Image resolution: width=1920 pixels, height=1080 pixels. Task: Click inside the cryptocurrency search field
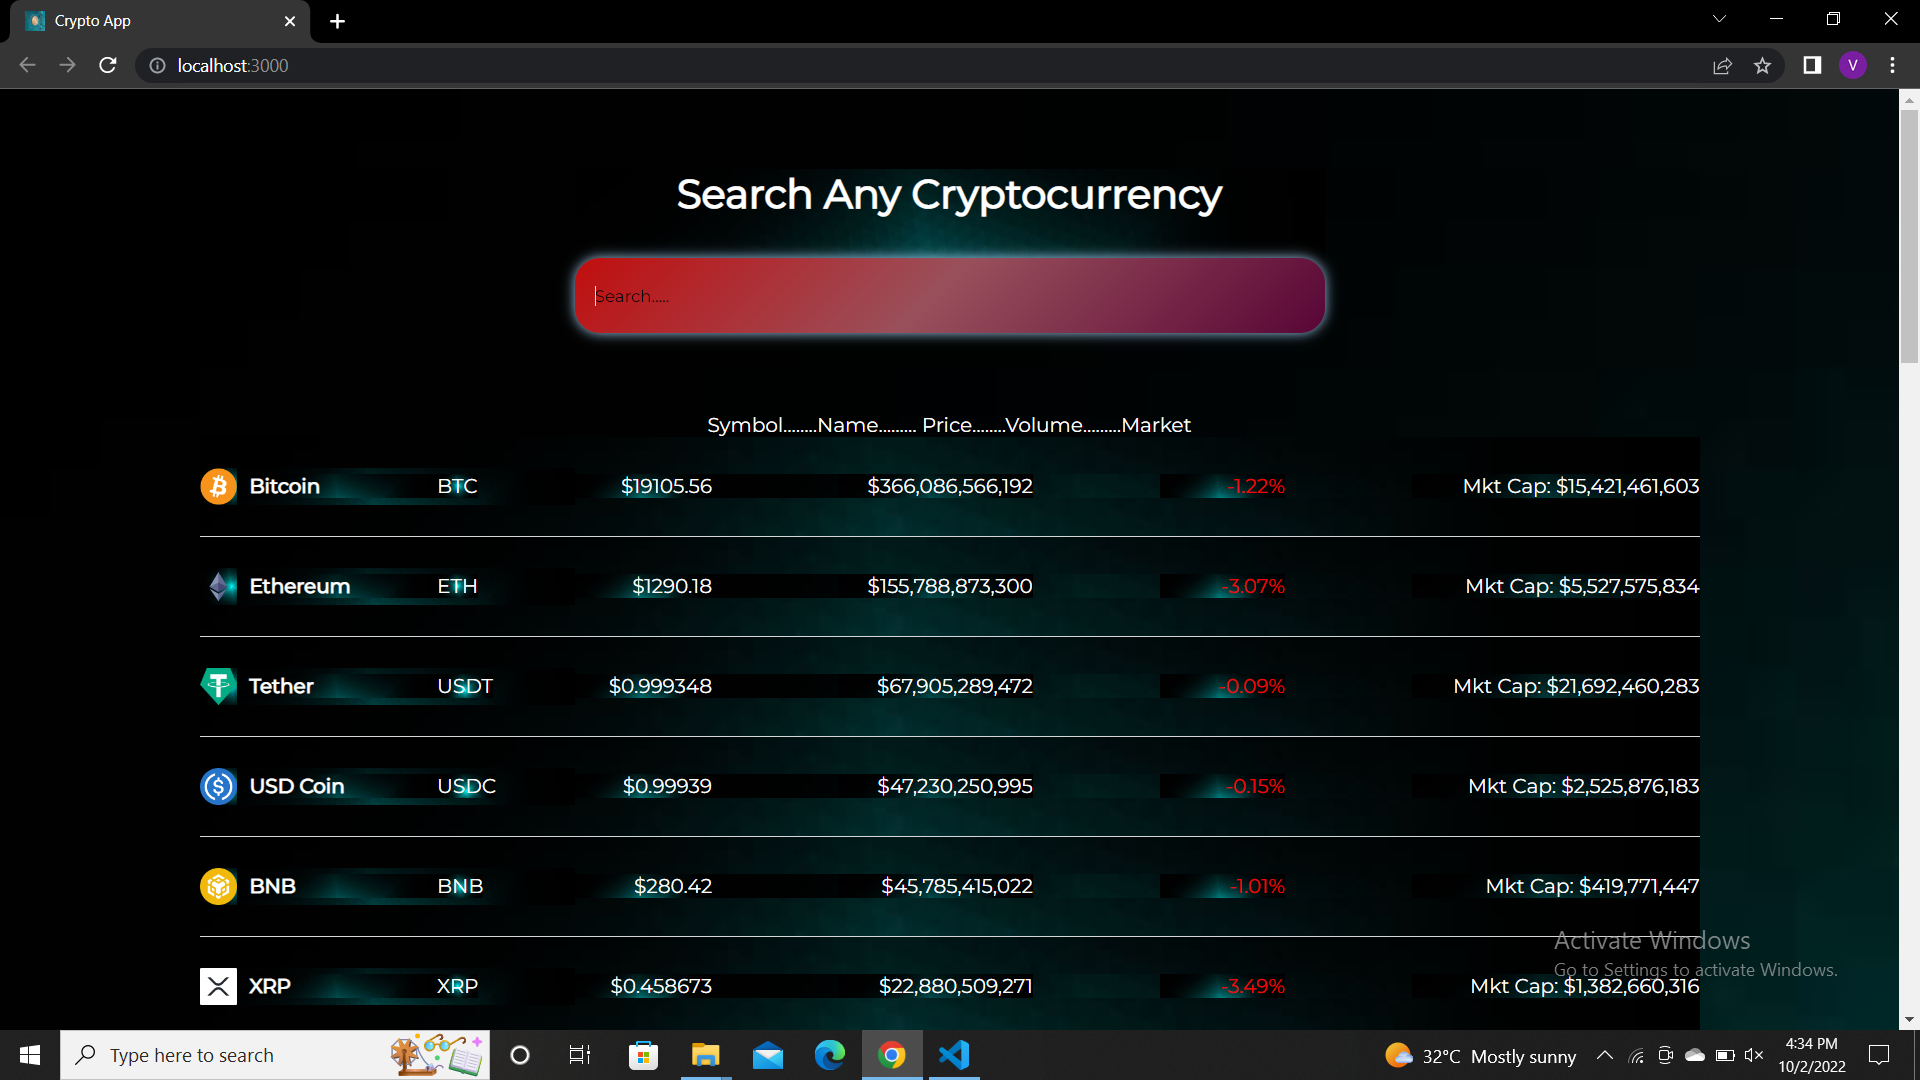(950, 295)
